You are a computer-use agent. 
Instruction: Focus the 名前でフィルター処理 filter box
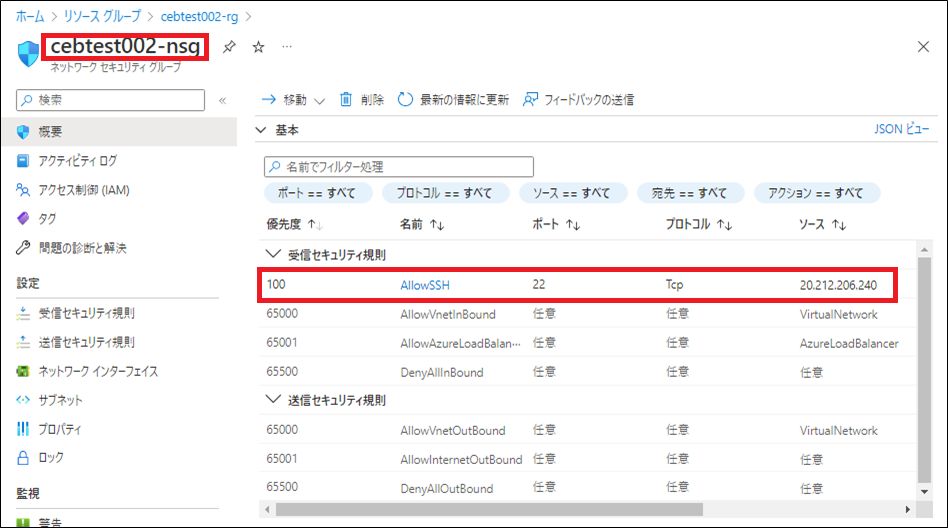pyautogui.click(x=399, y=166)
